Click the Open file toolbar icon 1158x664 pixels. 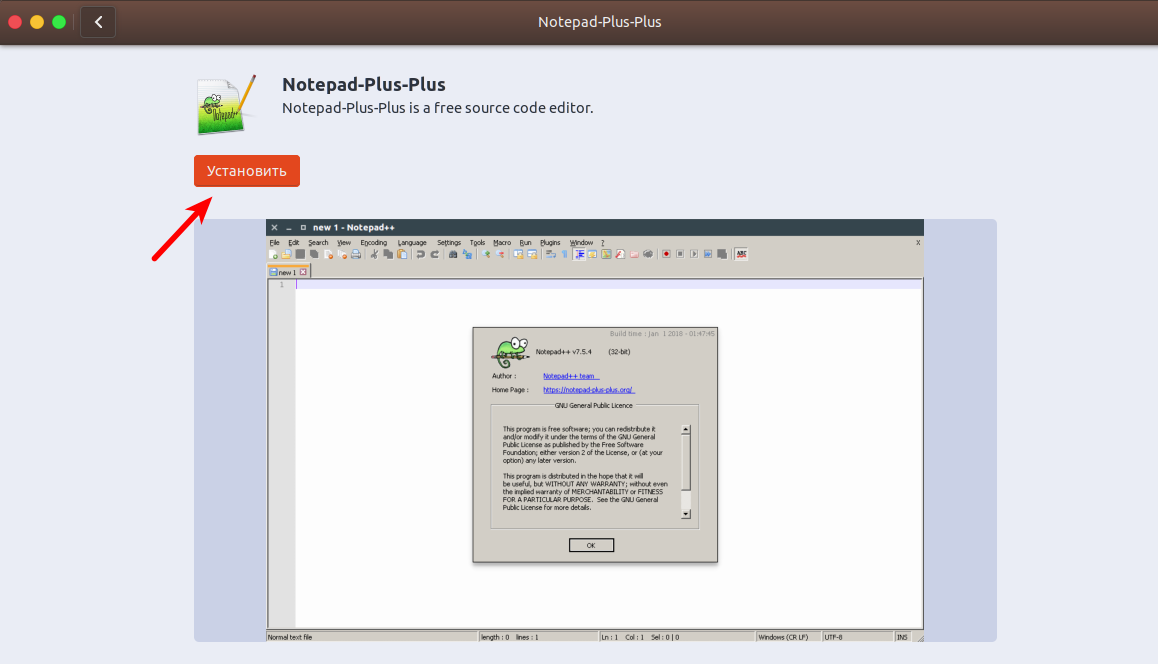click(x=288, y=254)
